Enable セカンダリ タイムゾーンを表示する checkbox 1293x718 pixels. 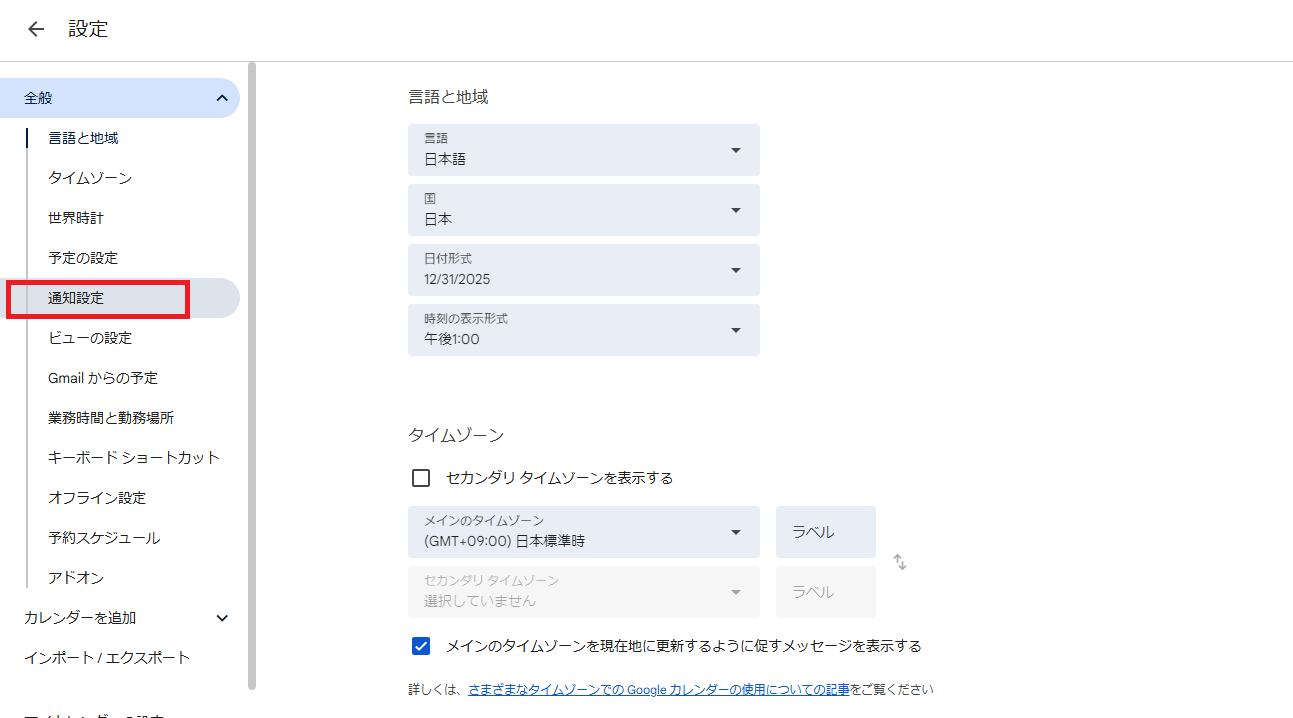(x=421, y=478)
